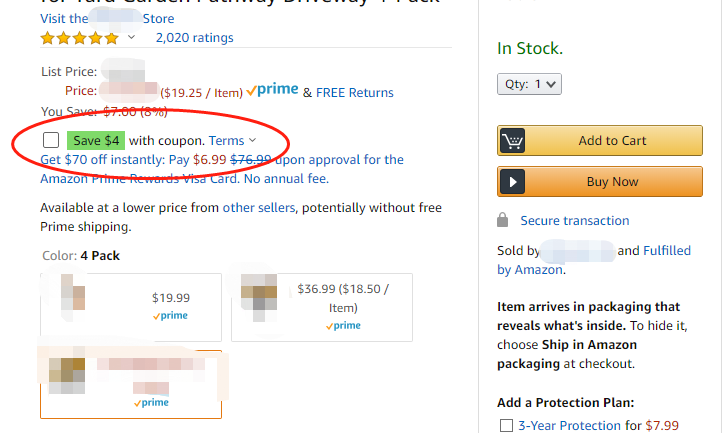Screen dimensions: 724x433
Task: Select the $19.99 color option
Action: tap(130, 306)
